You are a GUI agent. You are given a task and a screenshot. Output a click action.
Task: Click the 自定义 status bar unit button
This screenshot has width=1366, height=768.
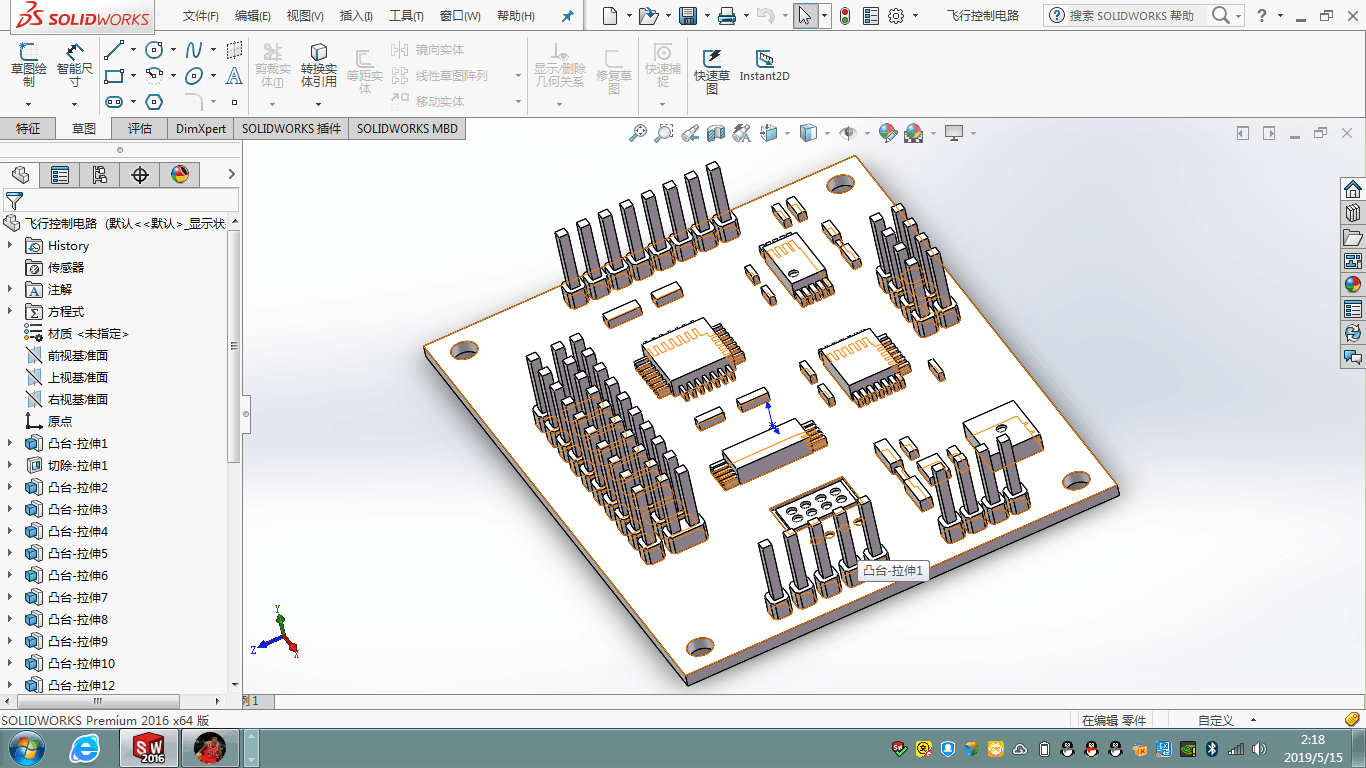click(1215, 720)
